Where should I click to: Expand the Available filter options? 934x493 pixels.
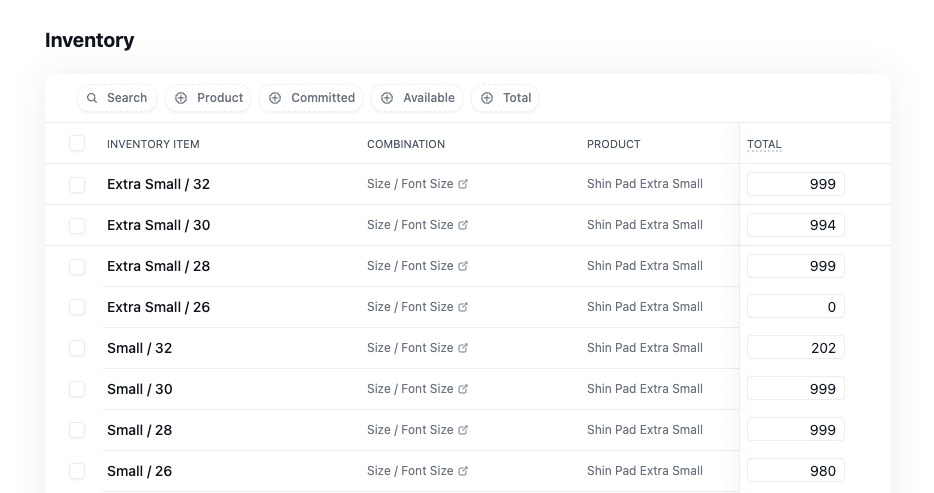418,98
